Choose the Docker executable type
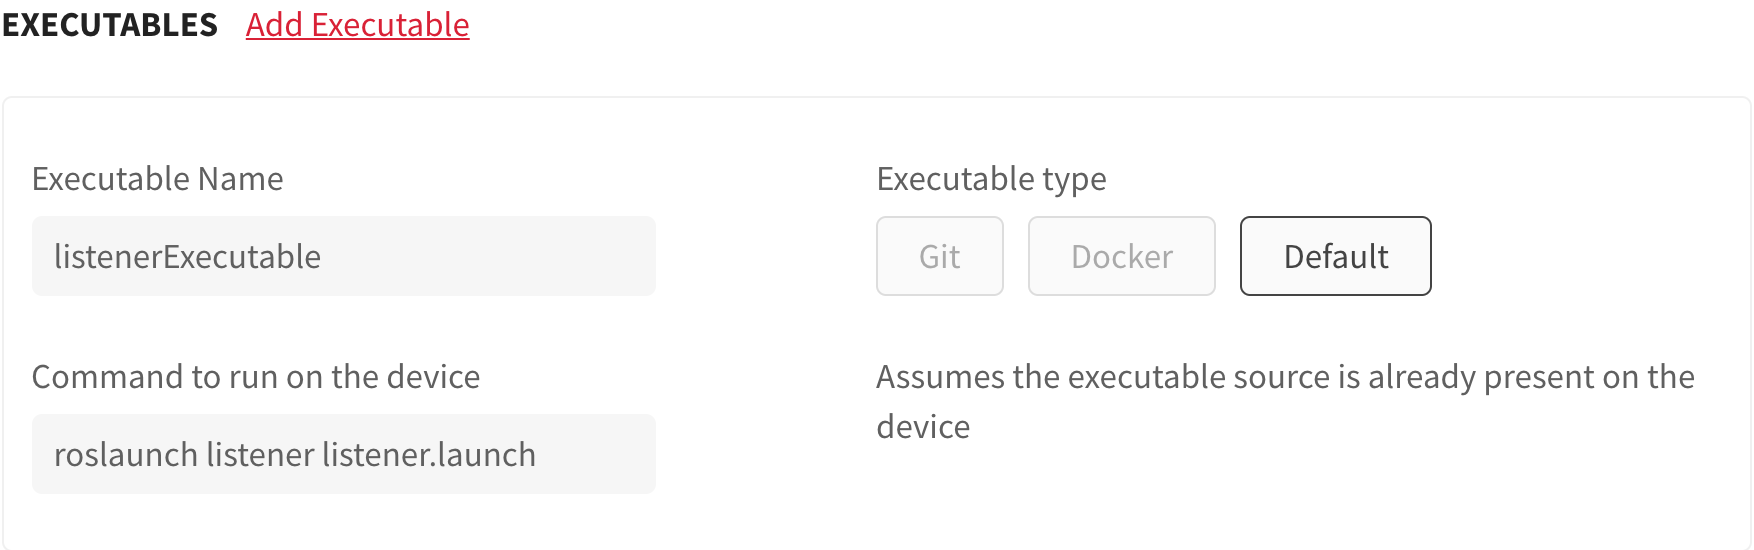The height and width of the screenshot is (550, 1754). tap(1121, 256)
